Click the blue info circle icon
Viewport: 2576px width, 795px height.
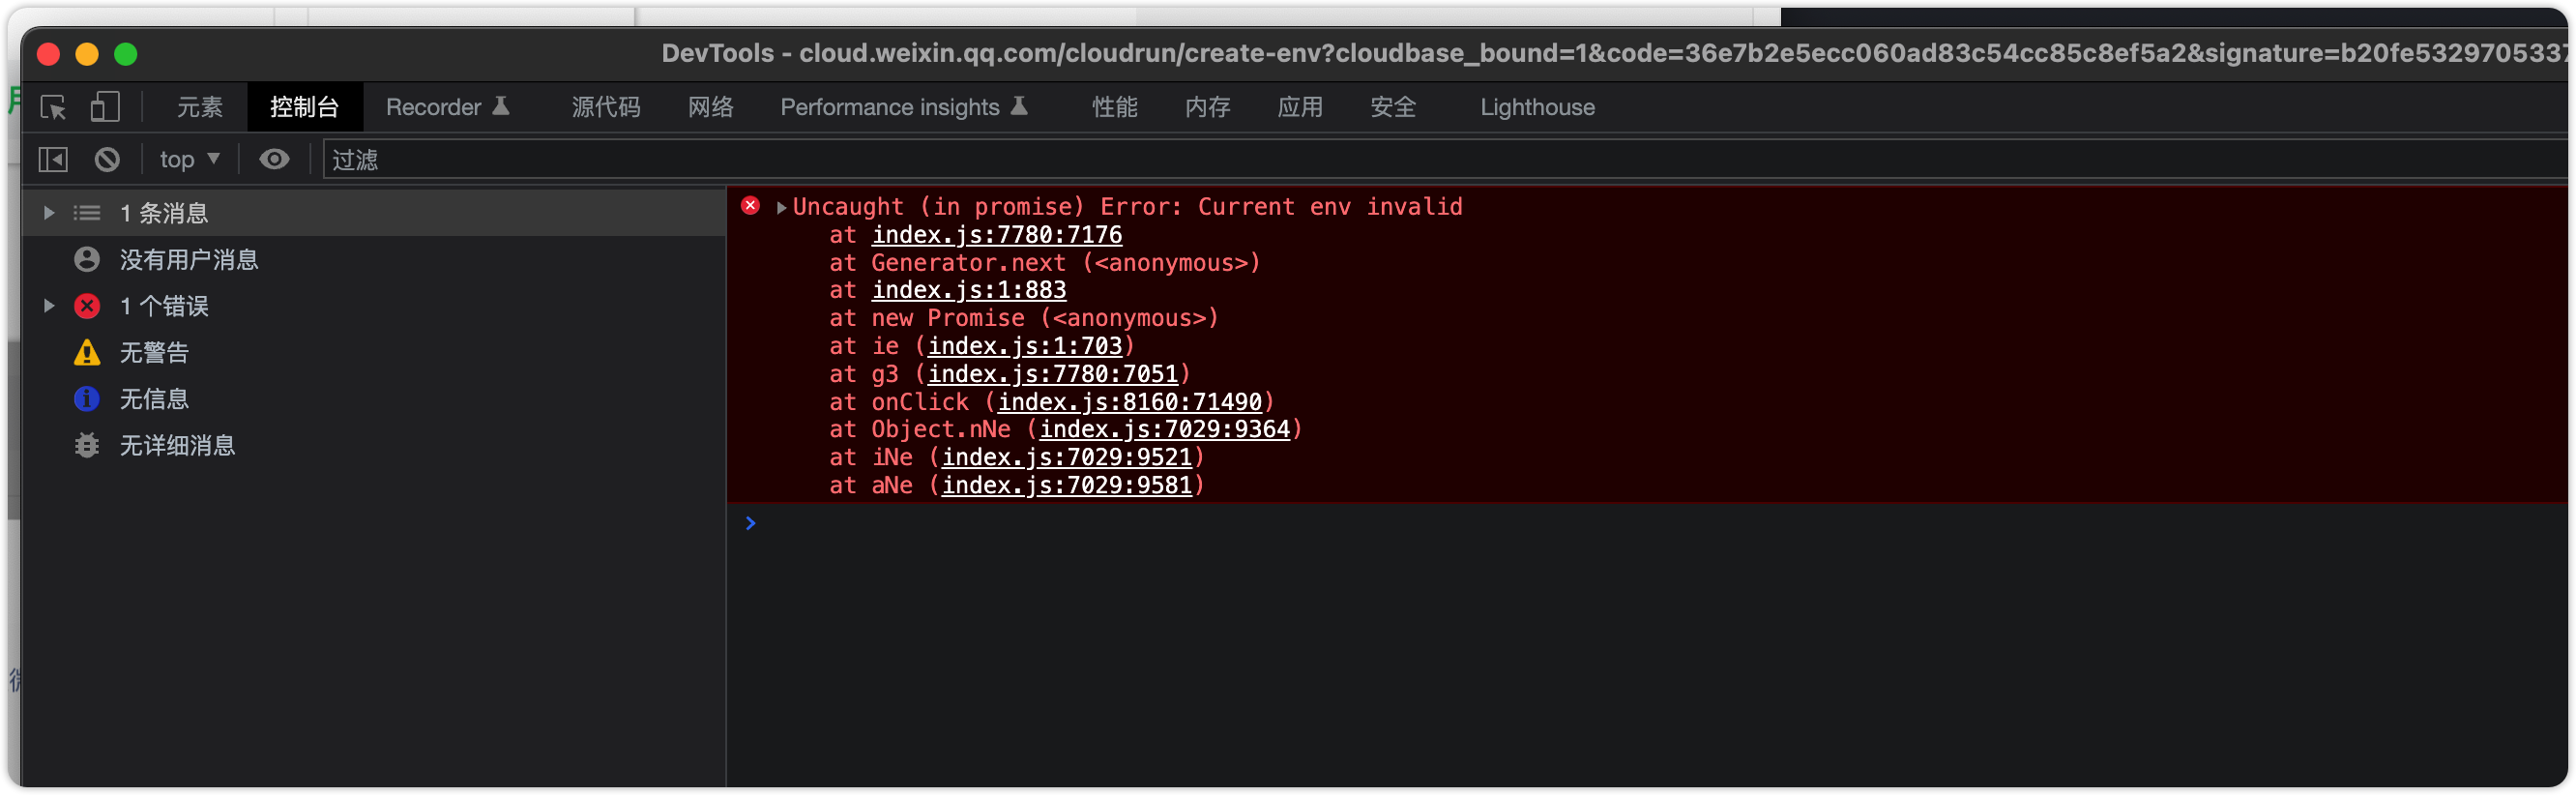[87, 399]
